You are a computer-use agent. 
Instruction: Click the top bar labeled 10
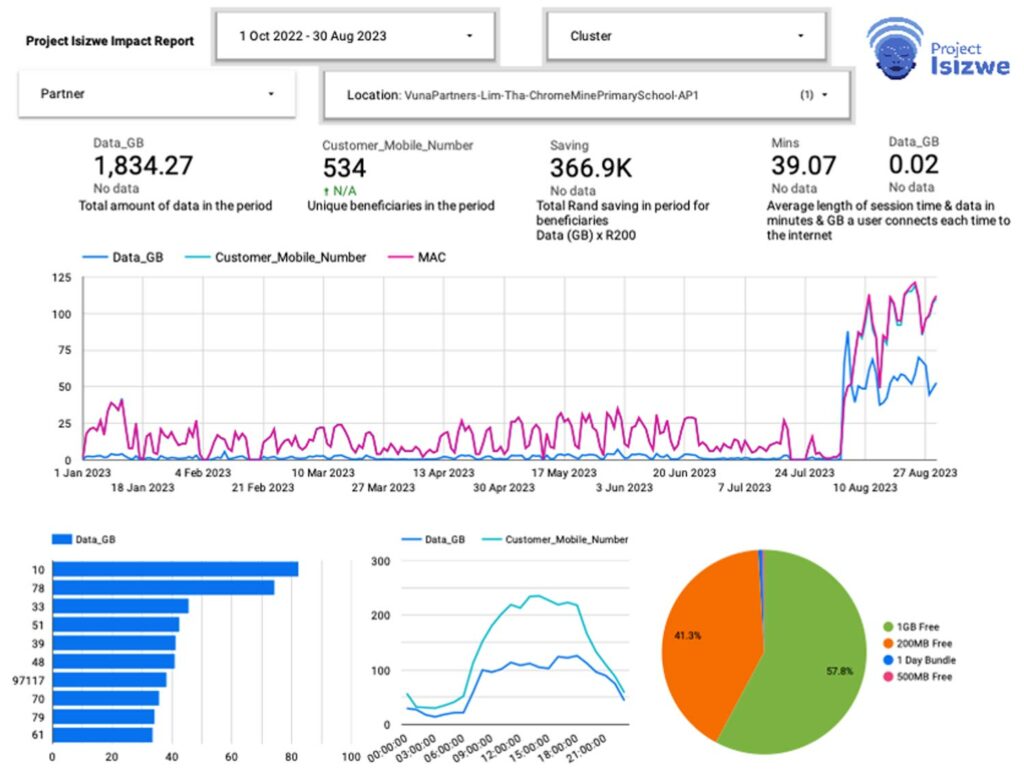coord(175,569)
